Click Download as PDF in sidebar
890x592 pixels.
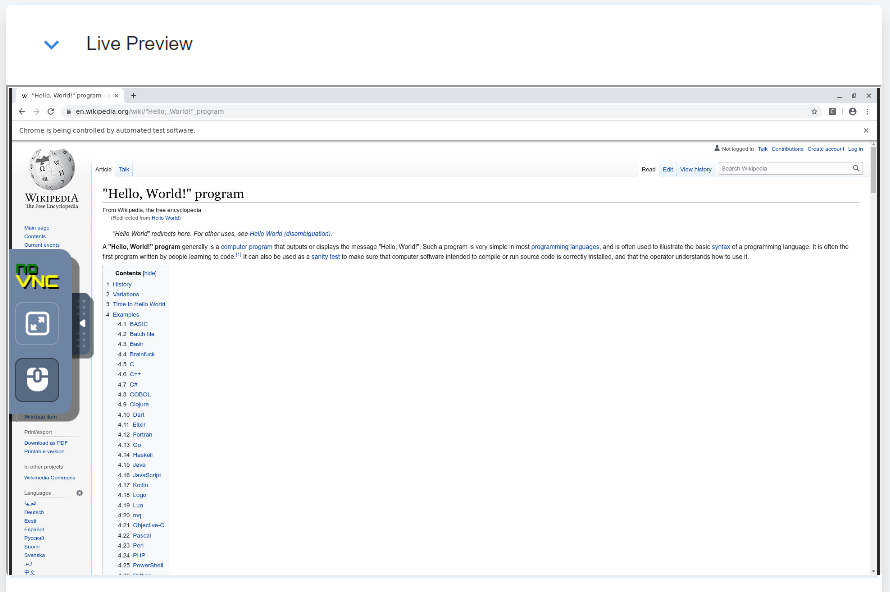[x=45, y=443]
